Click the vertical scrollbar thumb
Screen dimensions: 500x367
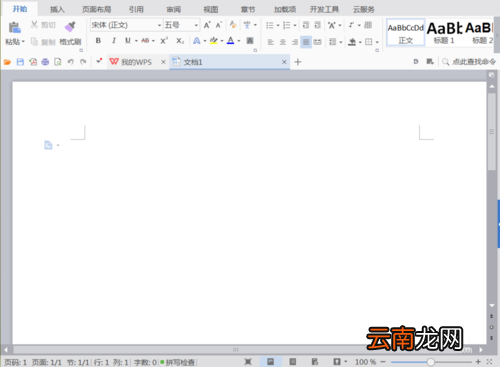tap(492, 132)
